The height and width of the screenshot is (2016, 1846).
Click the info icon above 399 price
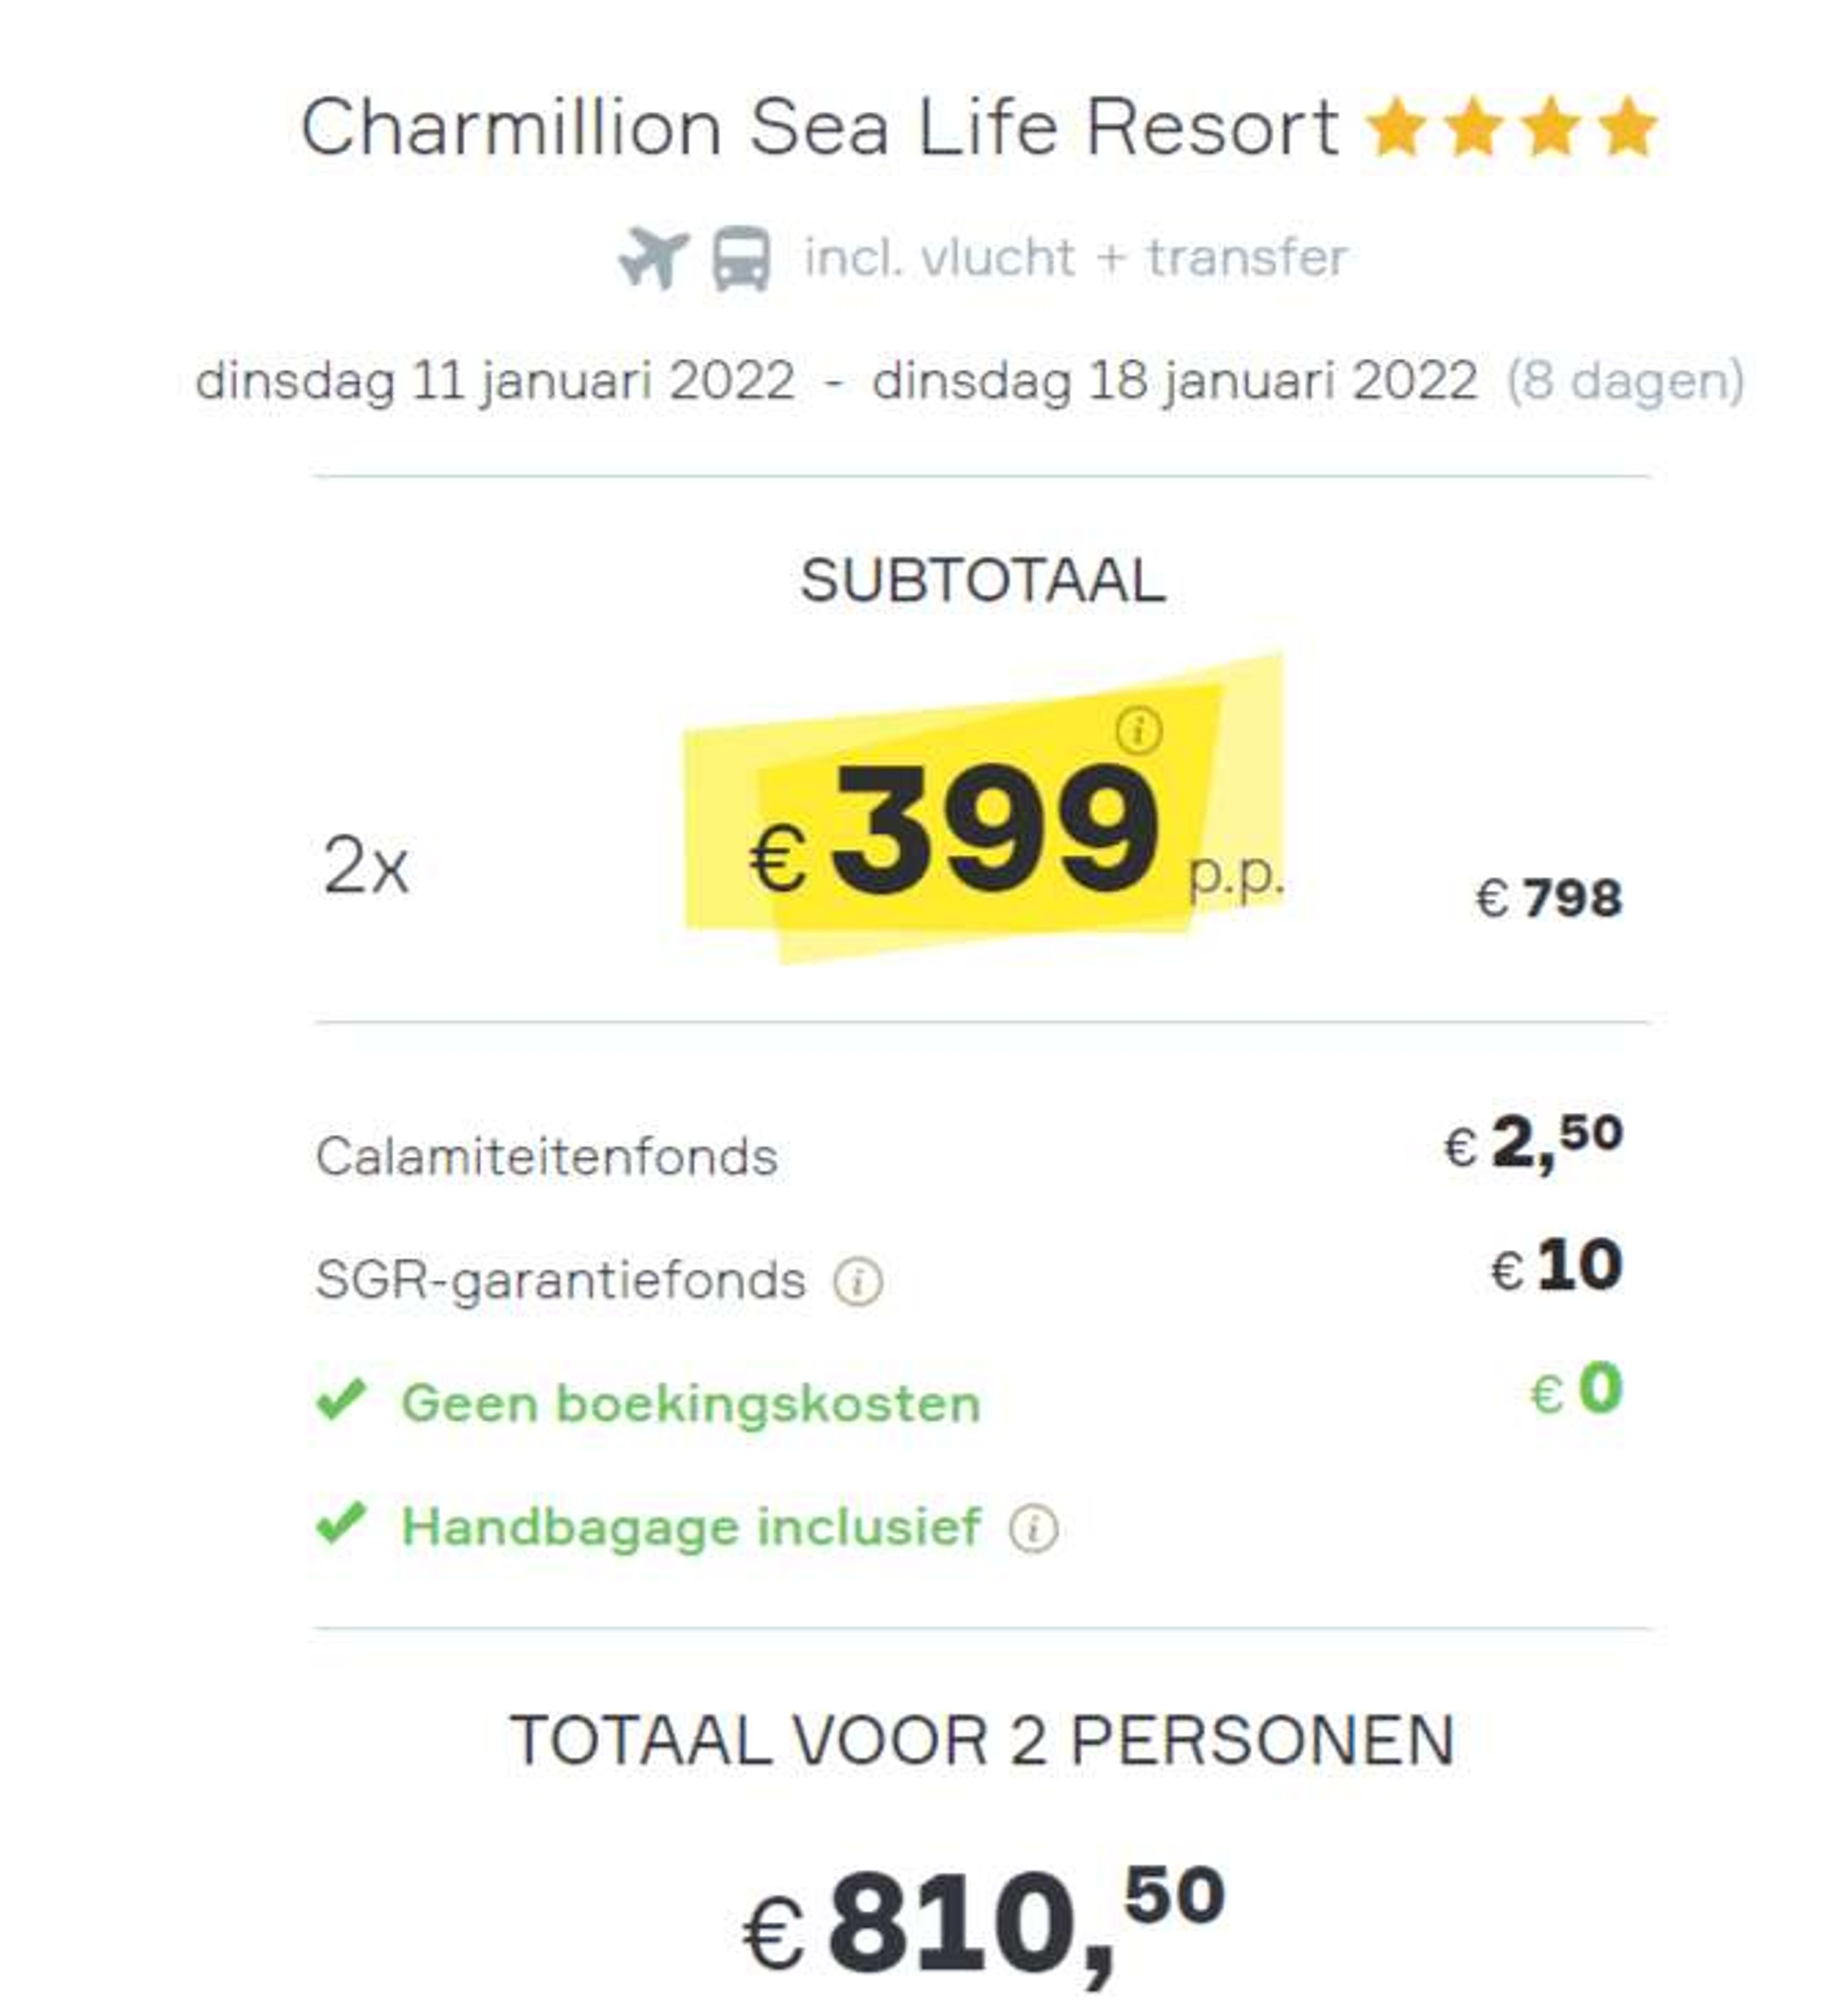click(1138, 730)
